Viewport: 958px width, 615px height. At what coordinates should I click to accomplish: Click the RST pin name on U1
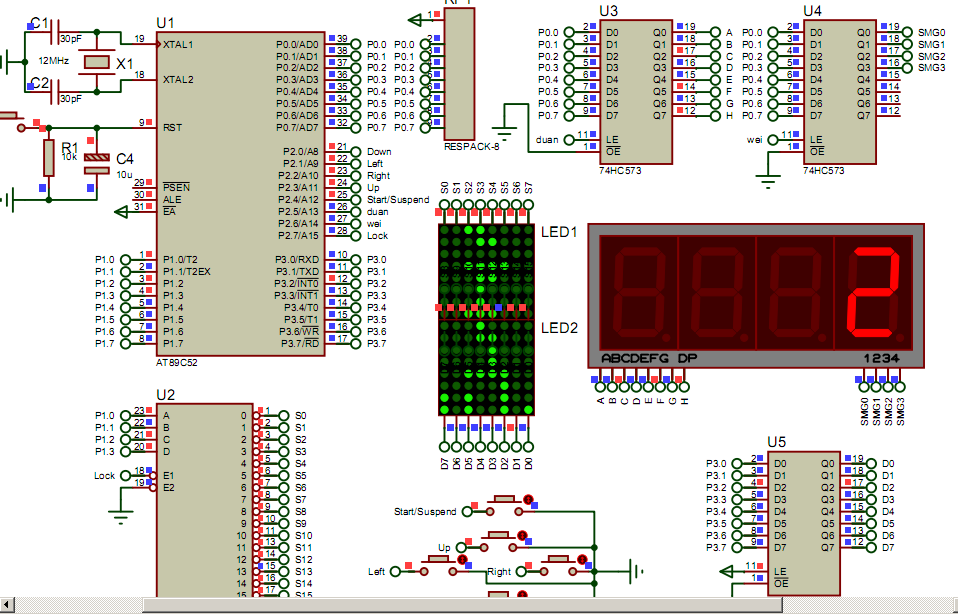pyautogui.click(x=172, y=128)
